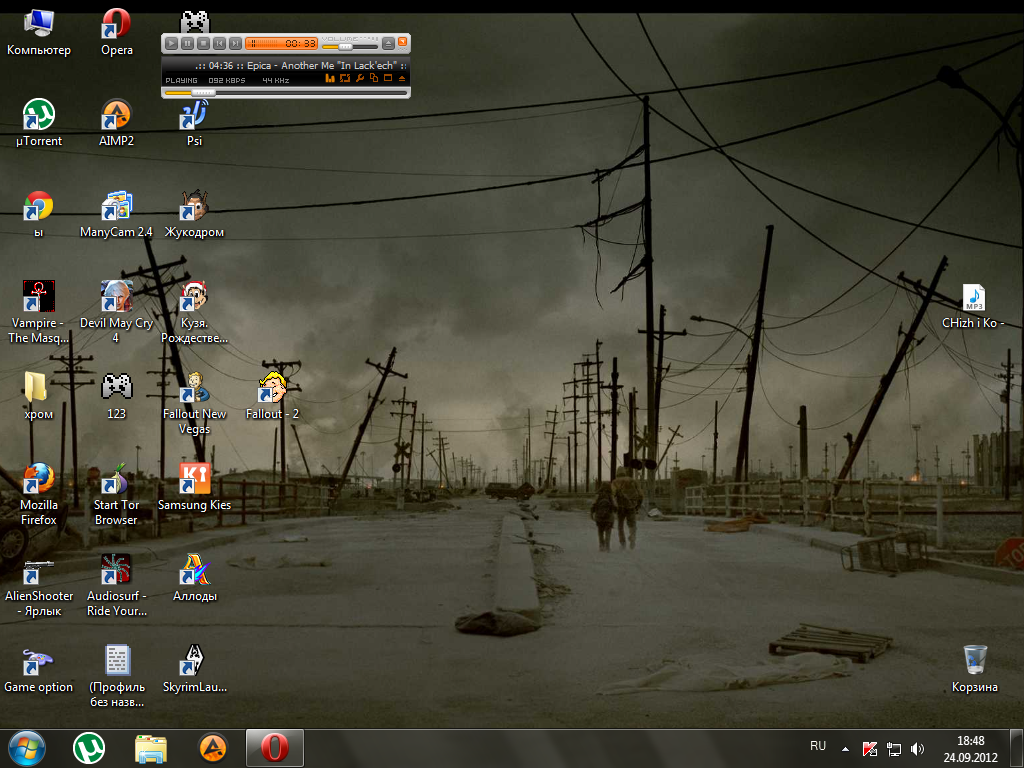Screen dimensions: 1024x768
Task: Open µTorrent from the taskbar
Action: [89, 748]
